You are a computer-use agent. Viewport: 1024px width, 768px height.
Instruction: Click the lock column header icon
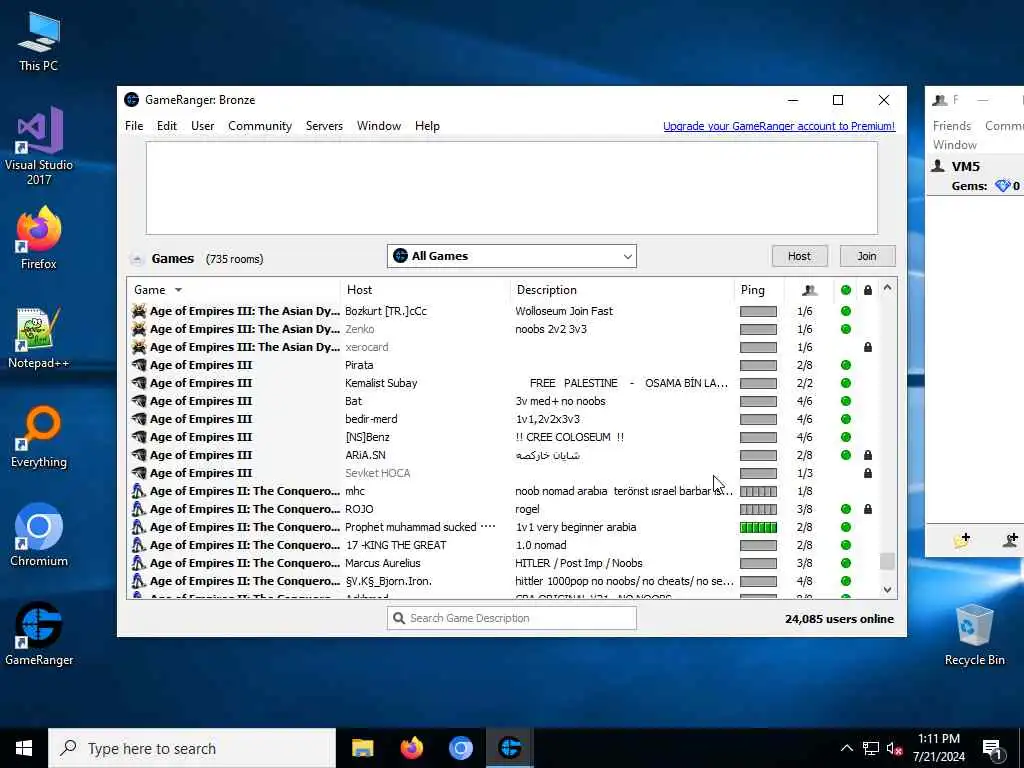[868, 290]
